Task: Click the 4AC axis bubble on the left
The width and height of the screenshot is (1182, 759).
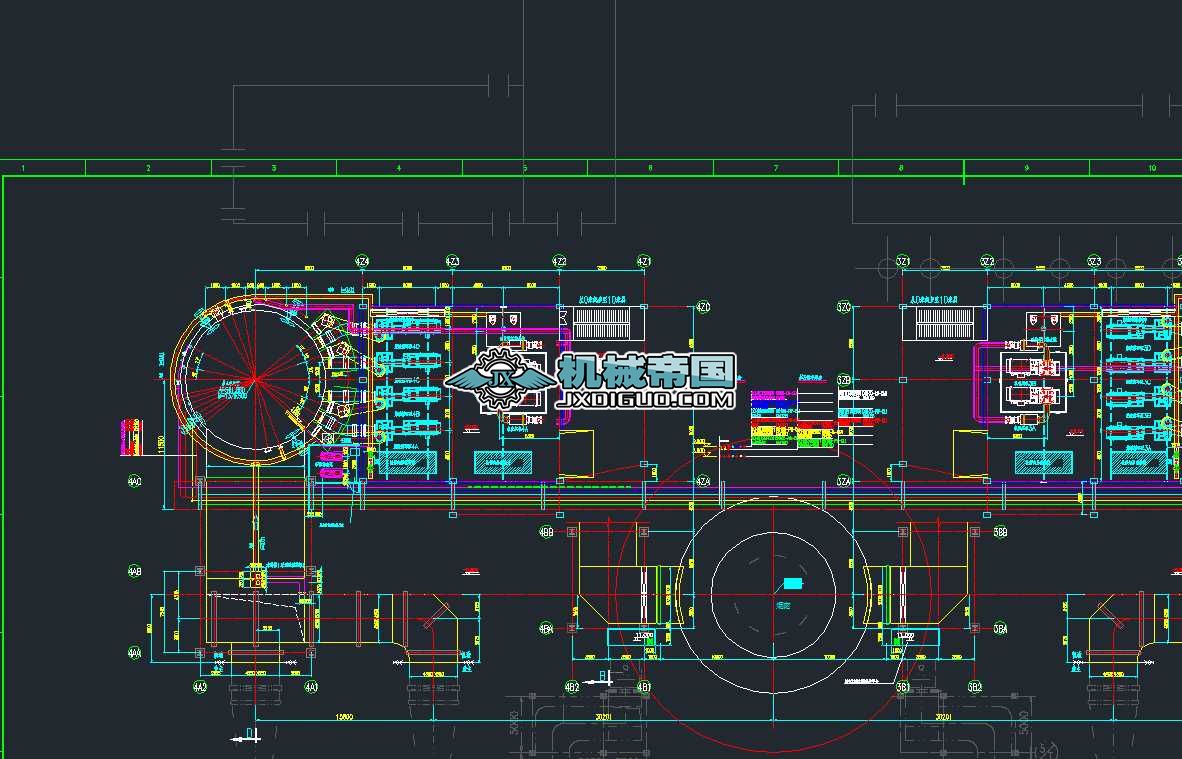Action: click(133, 480)
